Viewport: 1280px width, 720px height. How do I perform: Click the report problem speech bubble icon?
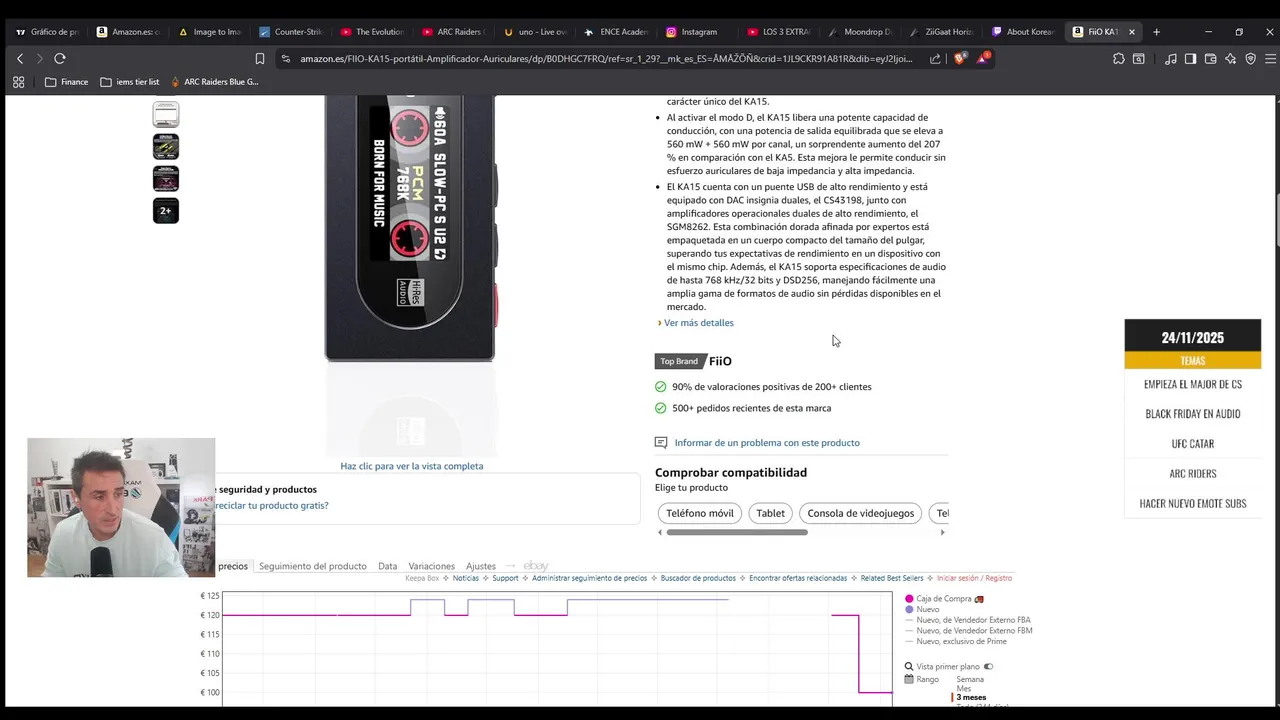(x=661, y=443)
